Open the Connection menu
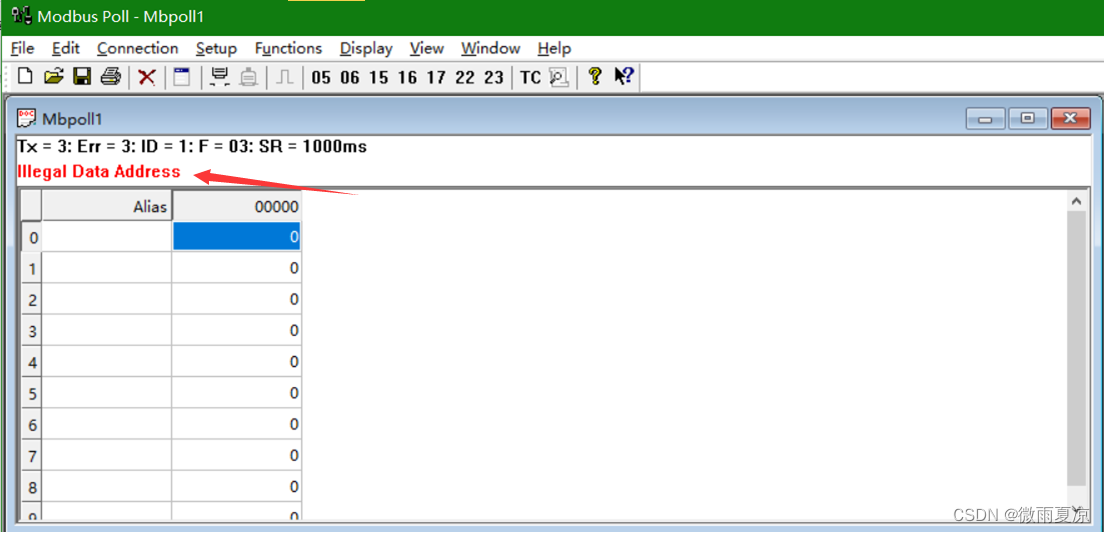 pos(137,49)
